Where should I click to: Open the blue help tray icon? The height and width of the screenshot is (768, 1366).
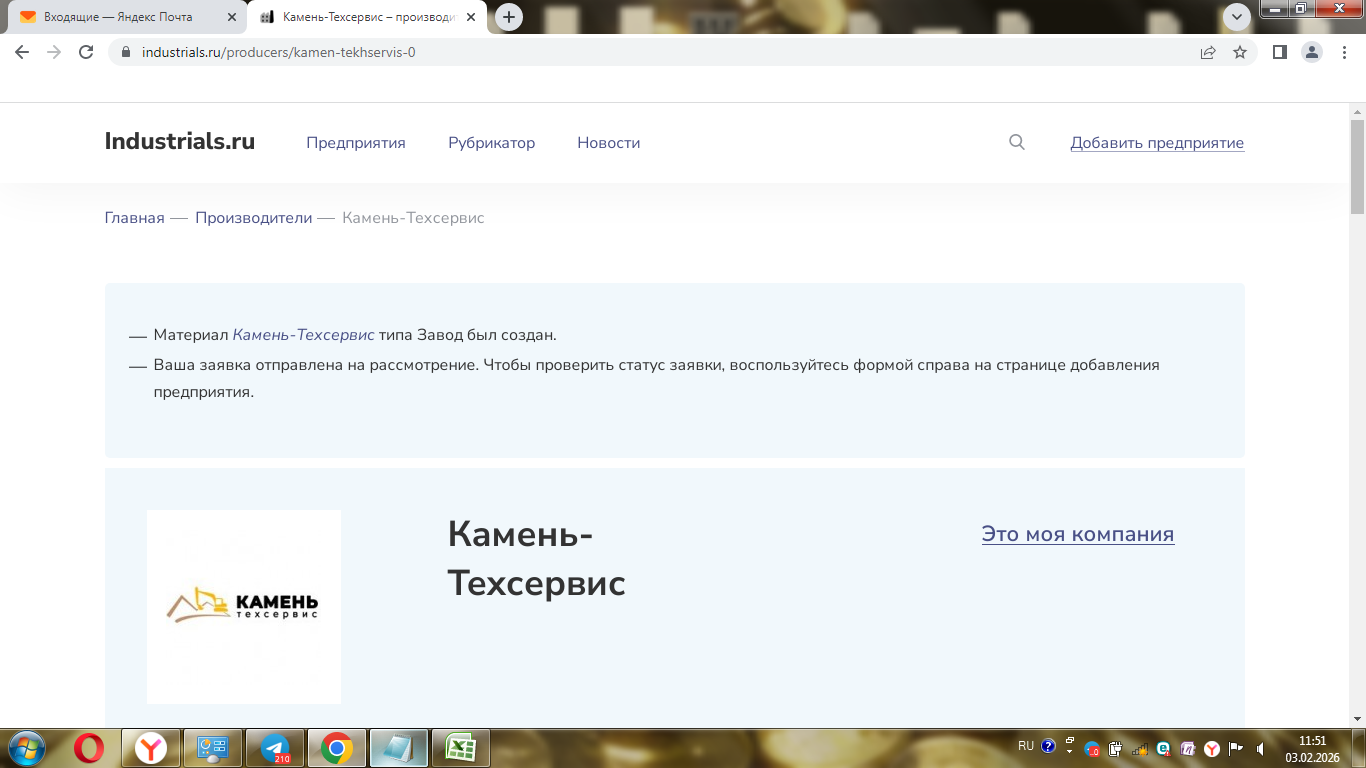click(x=1048, y=746)
